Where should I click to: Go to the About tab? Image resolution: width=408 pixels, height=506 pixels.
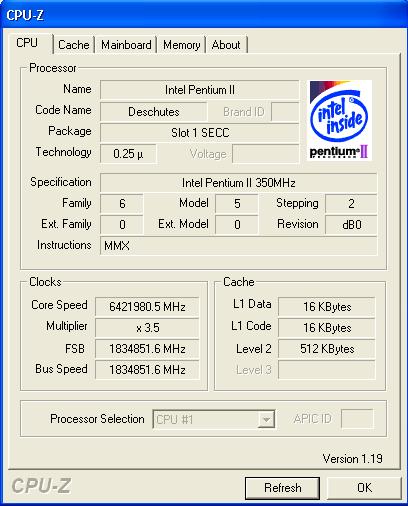226,45
